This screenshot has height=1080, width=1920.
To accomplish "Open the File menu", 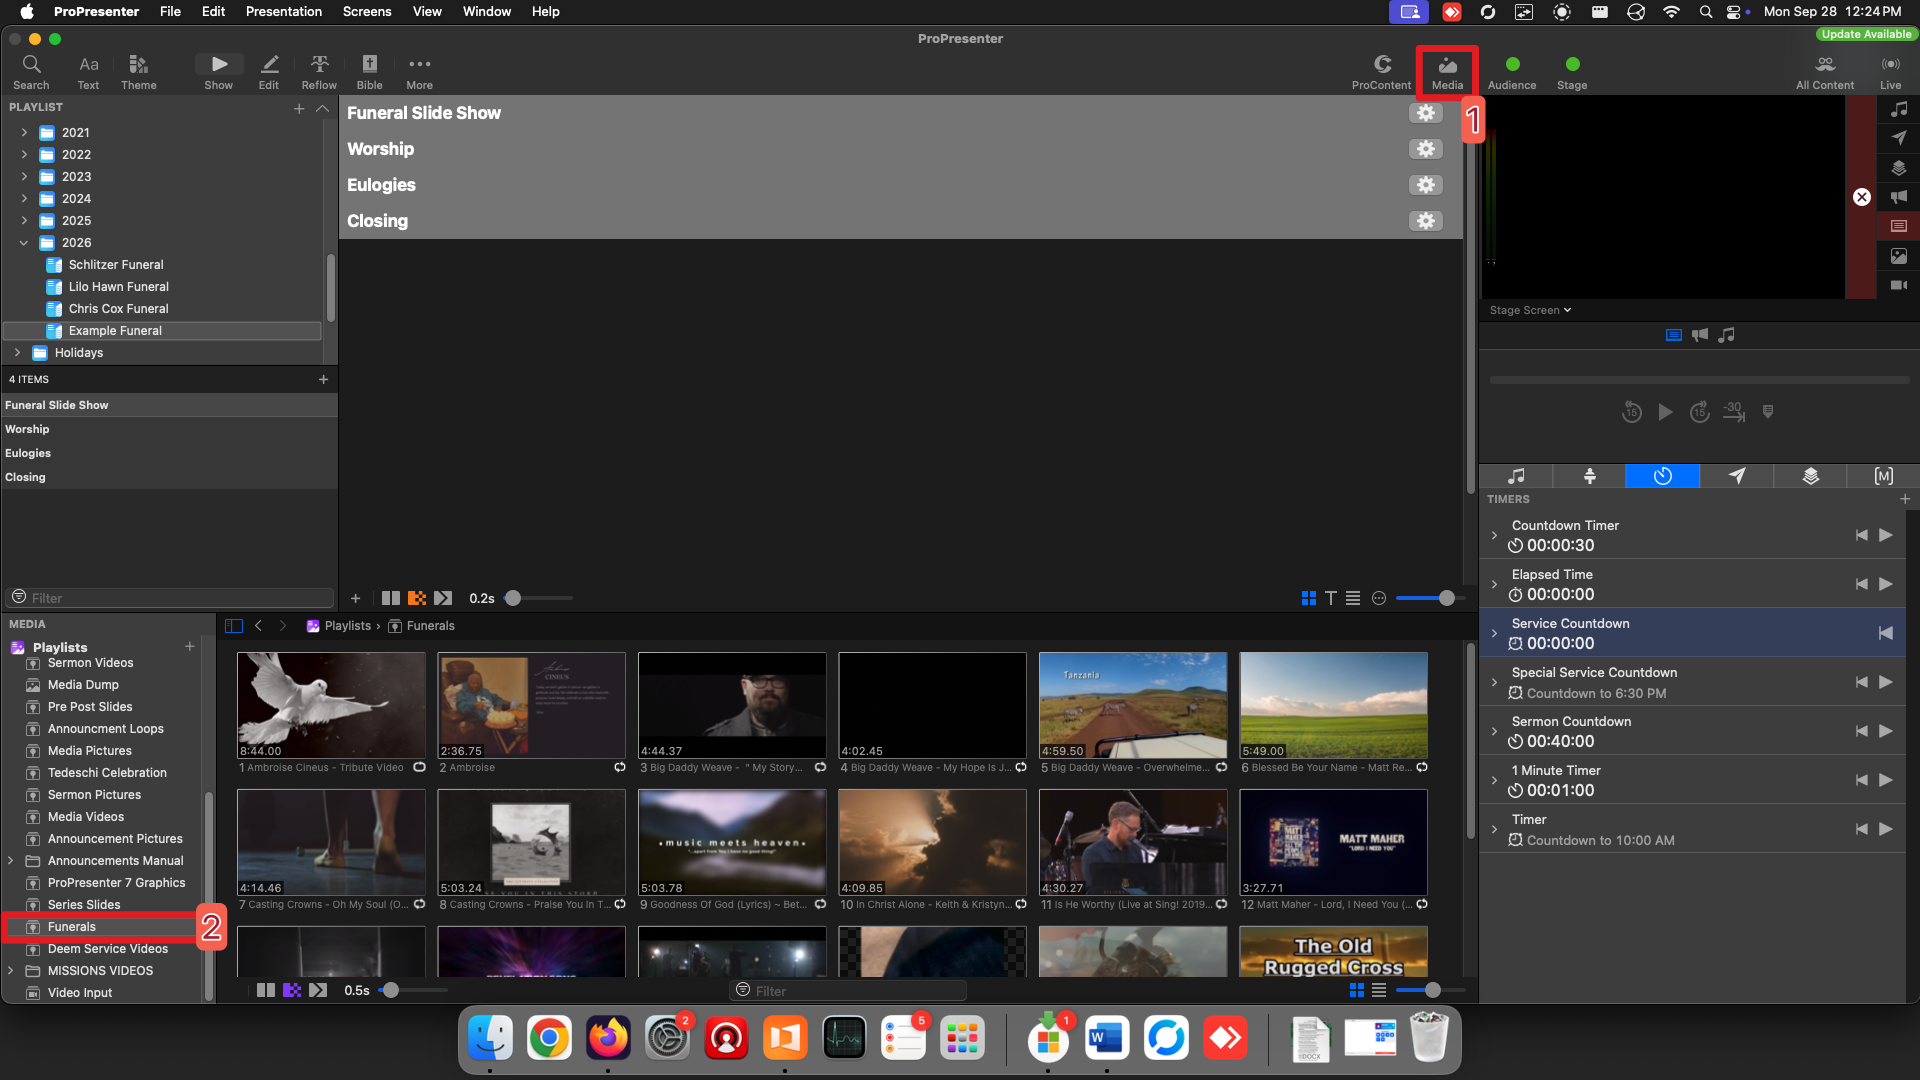I will click(x=171, y=12).
